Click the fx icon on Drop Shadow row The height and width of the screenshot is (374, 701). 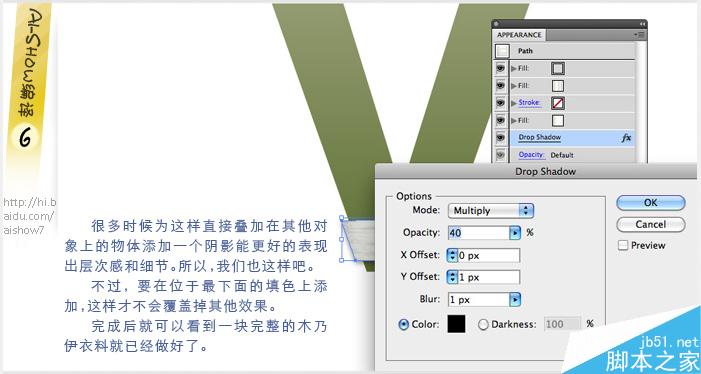point(626,138)
